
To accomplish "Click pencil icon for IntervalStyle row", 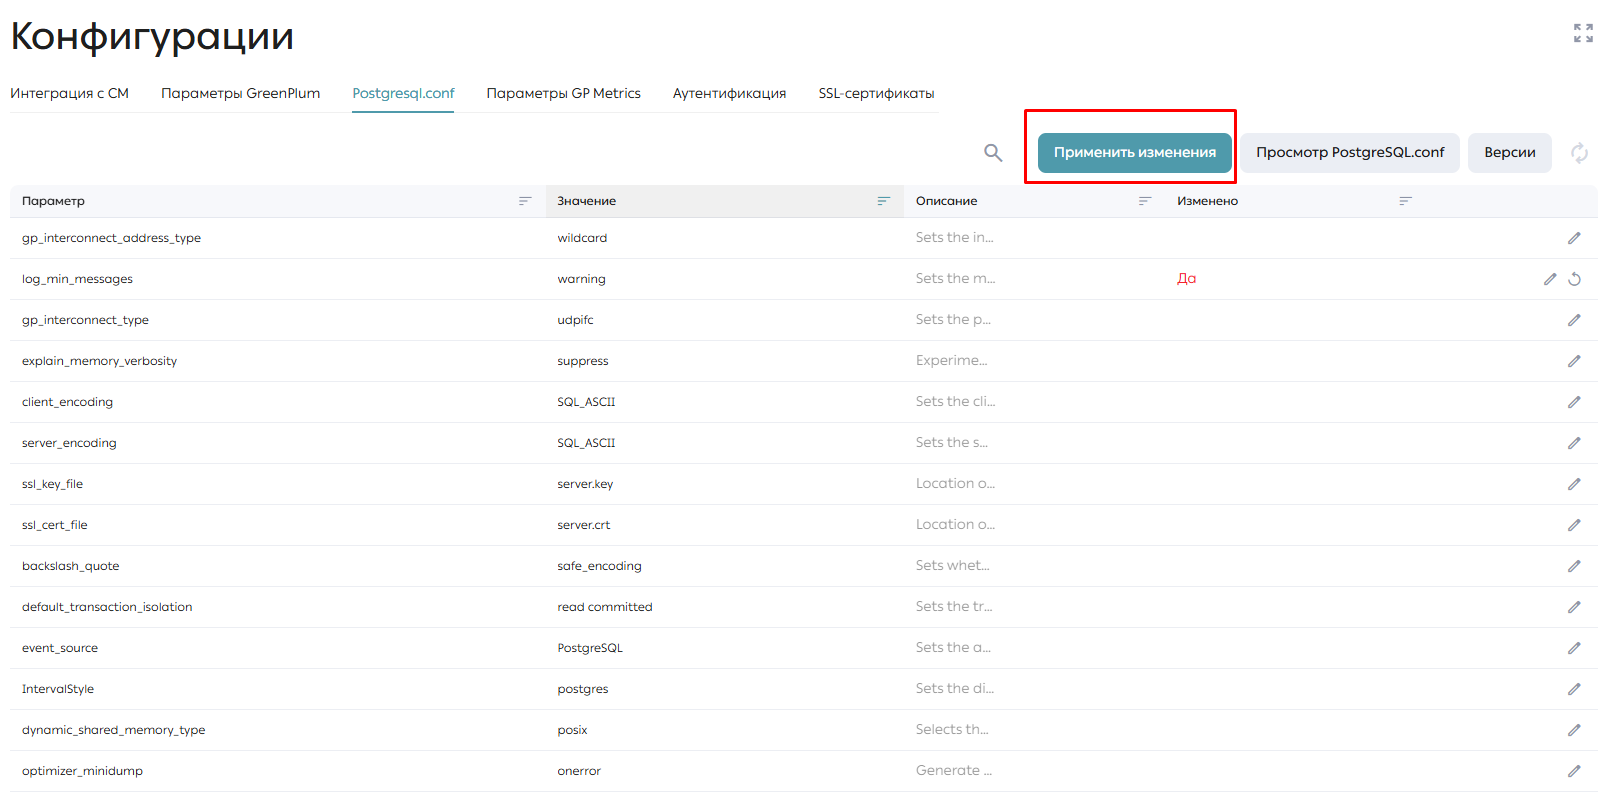I will click(1574, 689).
